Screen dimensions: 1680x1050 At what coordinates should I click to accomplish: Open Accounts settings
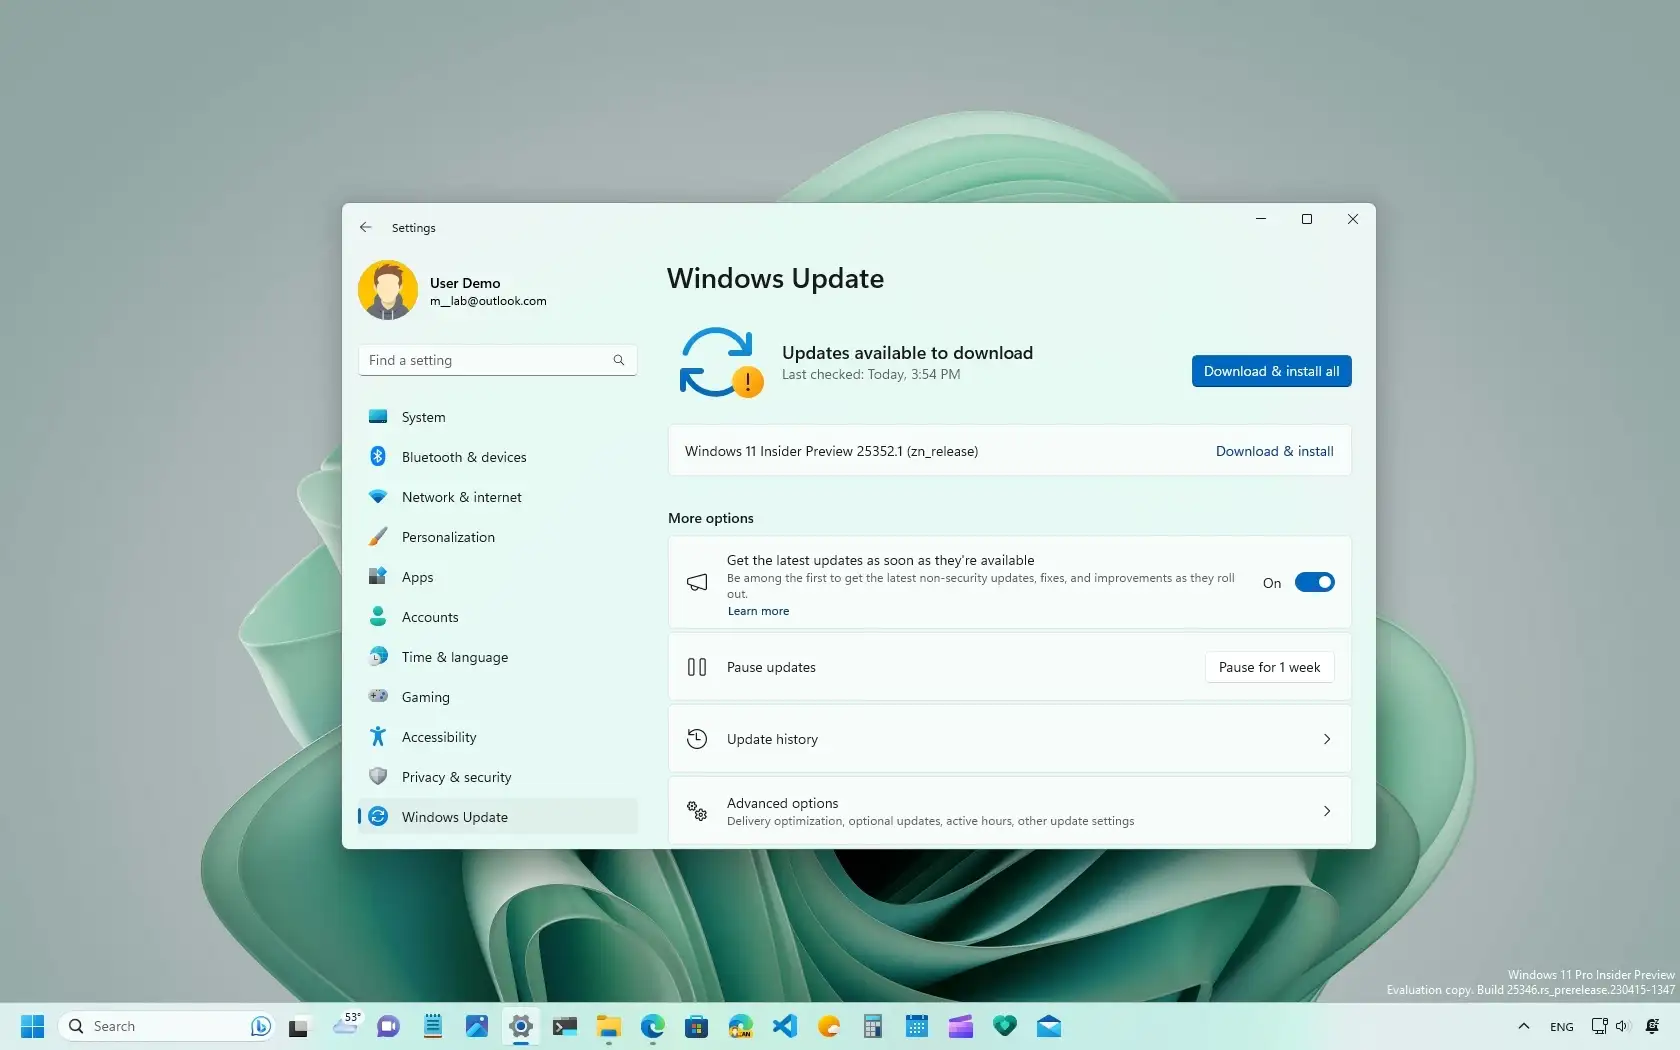tap(497, 617)
